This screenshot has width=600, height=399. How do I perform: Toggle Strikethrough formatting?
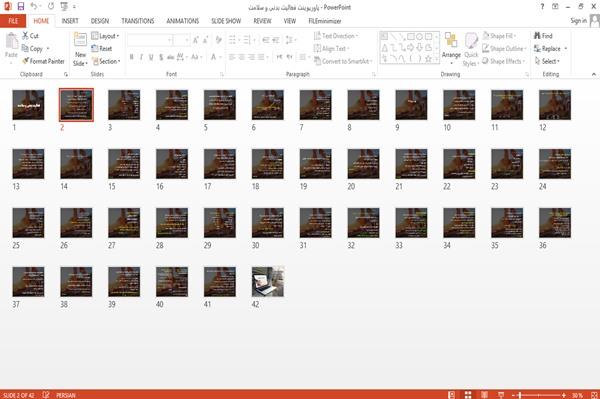pos(171,57)
